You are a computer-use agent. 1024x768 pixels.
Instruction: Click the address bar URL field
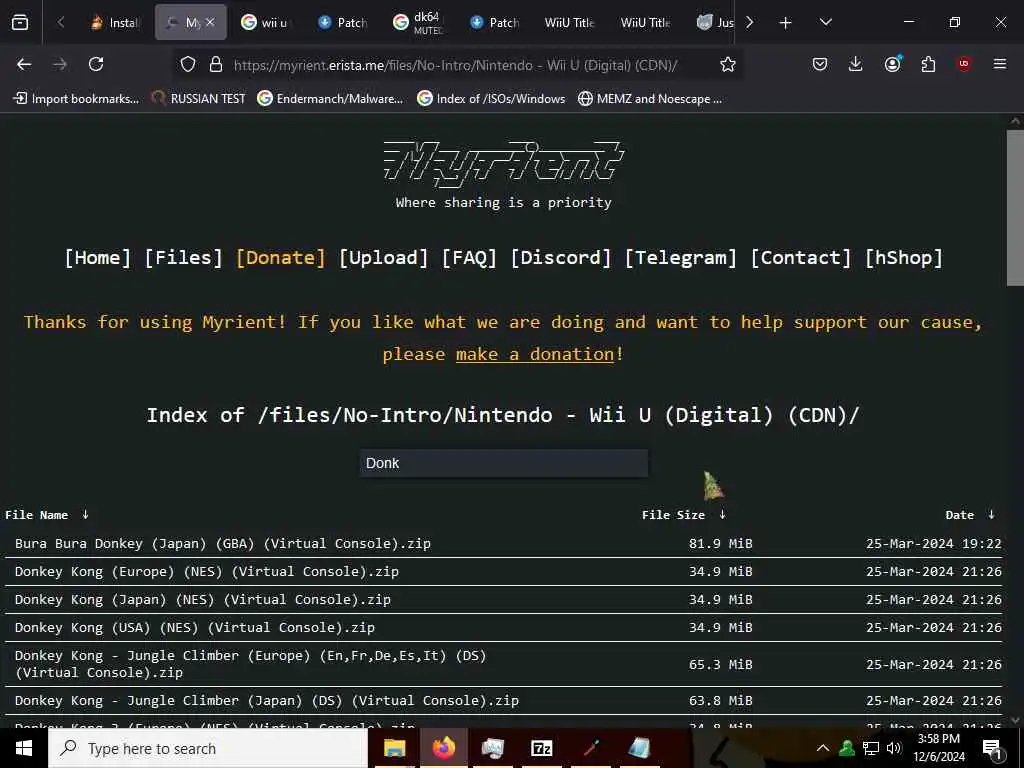pyautogui.click(x=456, y=65)
